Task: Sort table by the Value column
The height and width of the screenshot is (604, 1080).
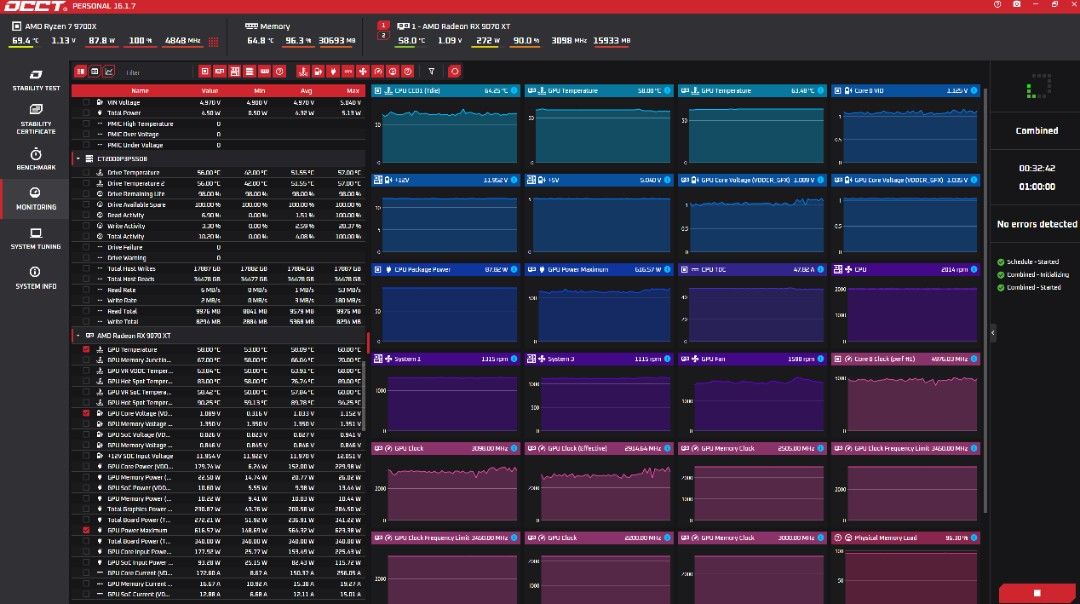Action: pos(209,91)
